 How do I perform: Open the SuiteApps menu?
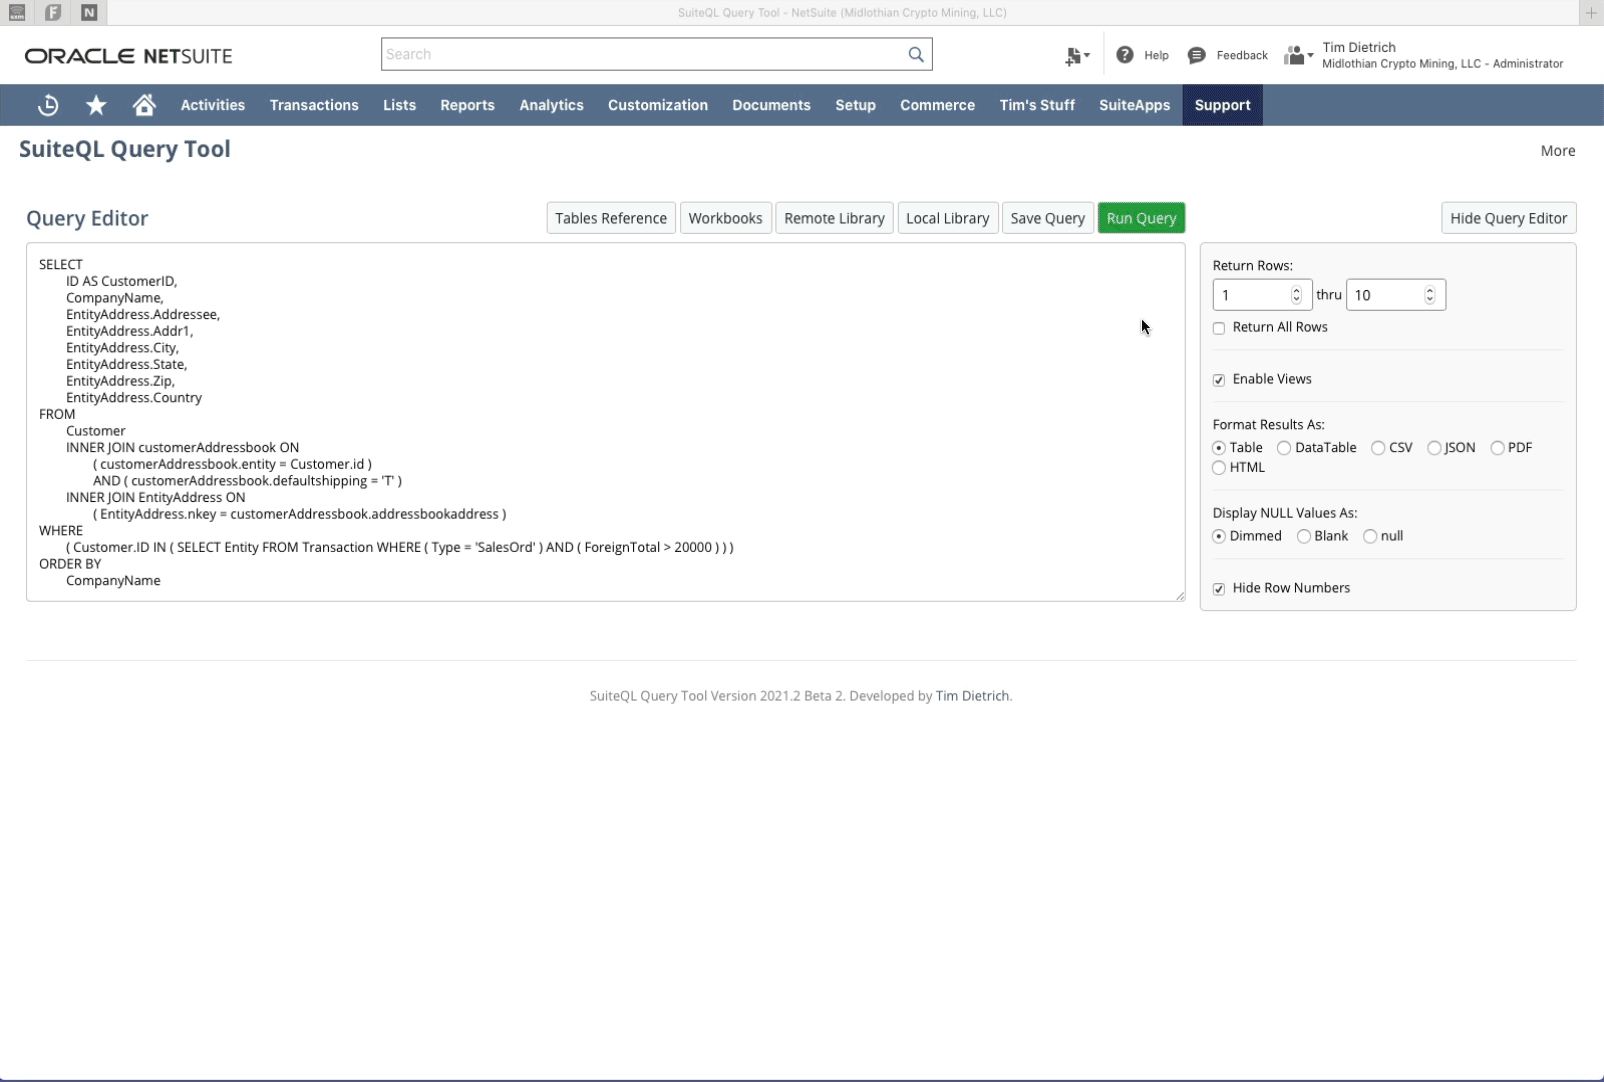click(1134, 105)
